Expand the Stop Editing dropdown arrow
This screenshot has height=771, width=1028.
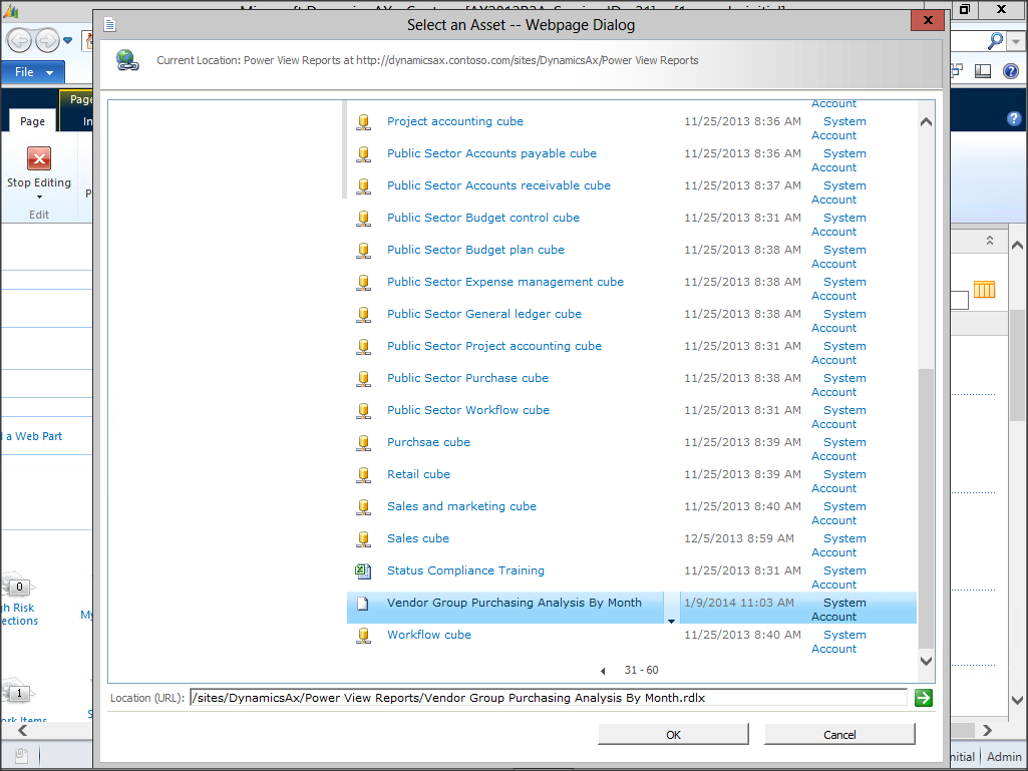(x=39, y=197)
